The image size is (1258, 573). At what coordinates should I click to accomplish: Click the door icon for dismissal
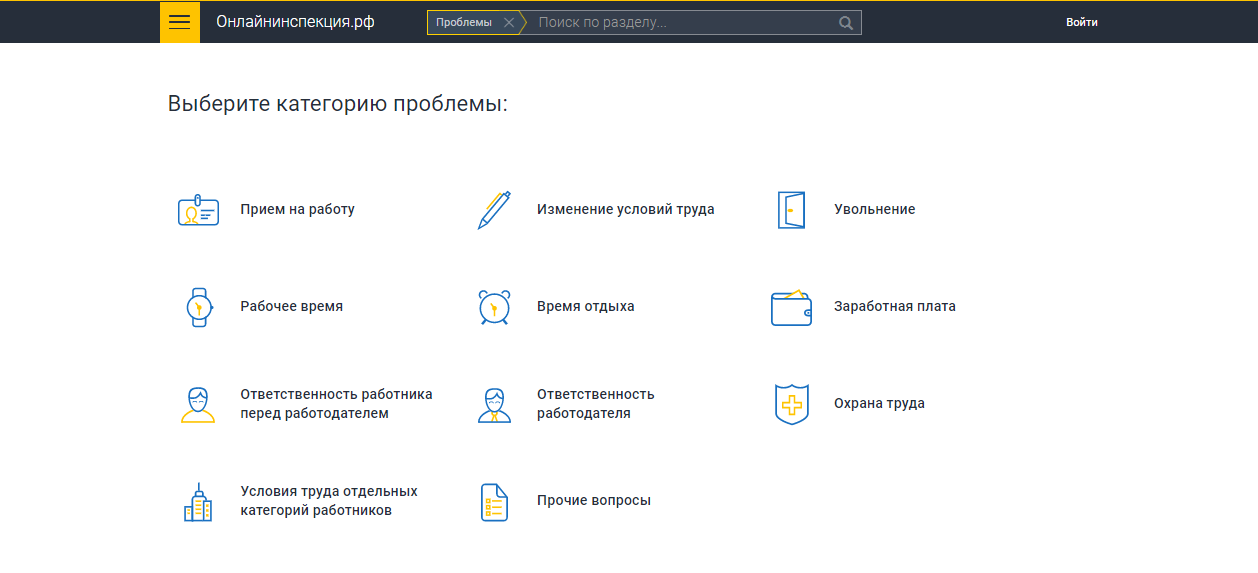point(791,210)
